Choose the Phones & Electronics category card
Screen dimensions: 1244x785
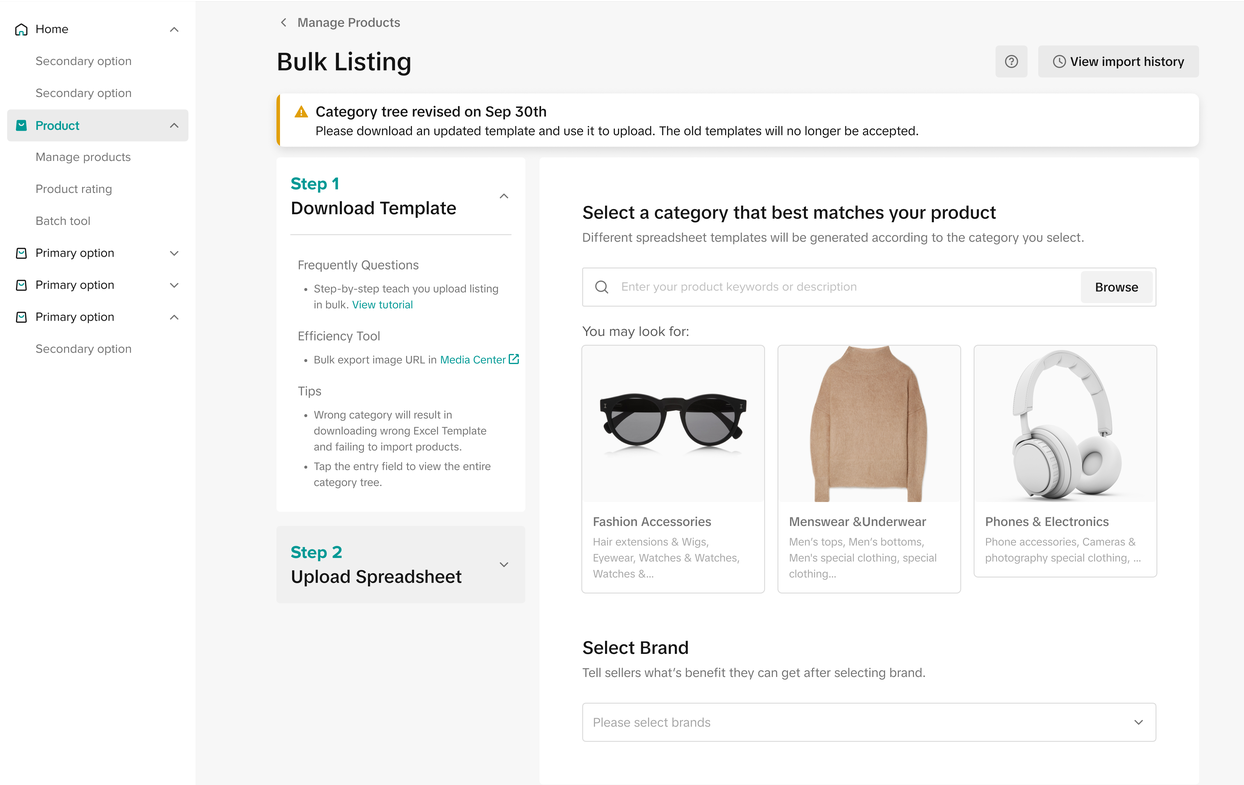(1064, 461)
